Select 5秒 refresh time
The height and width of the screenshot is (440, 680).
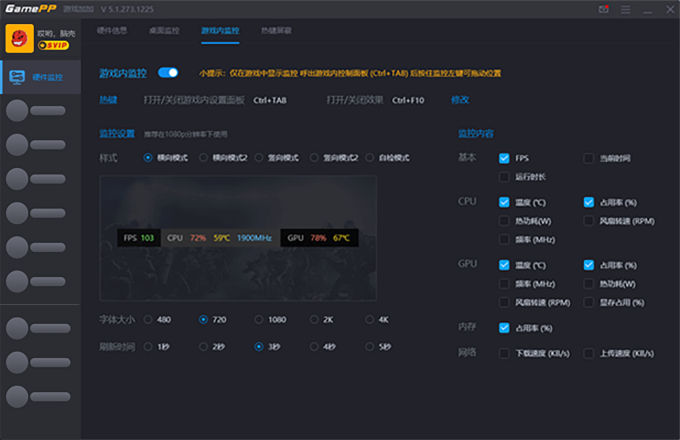(x=370, y=346)
